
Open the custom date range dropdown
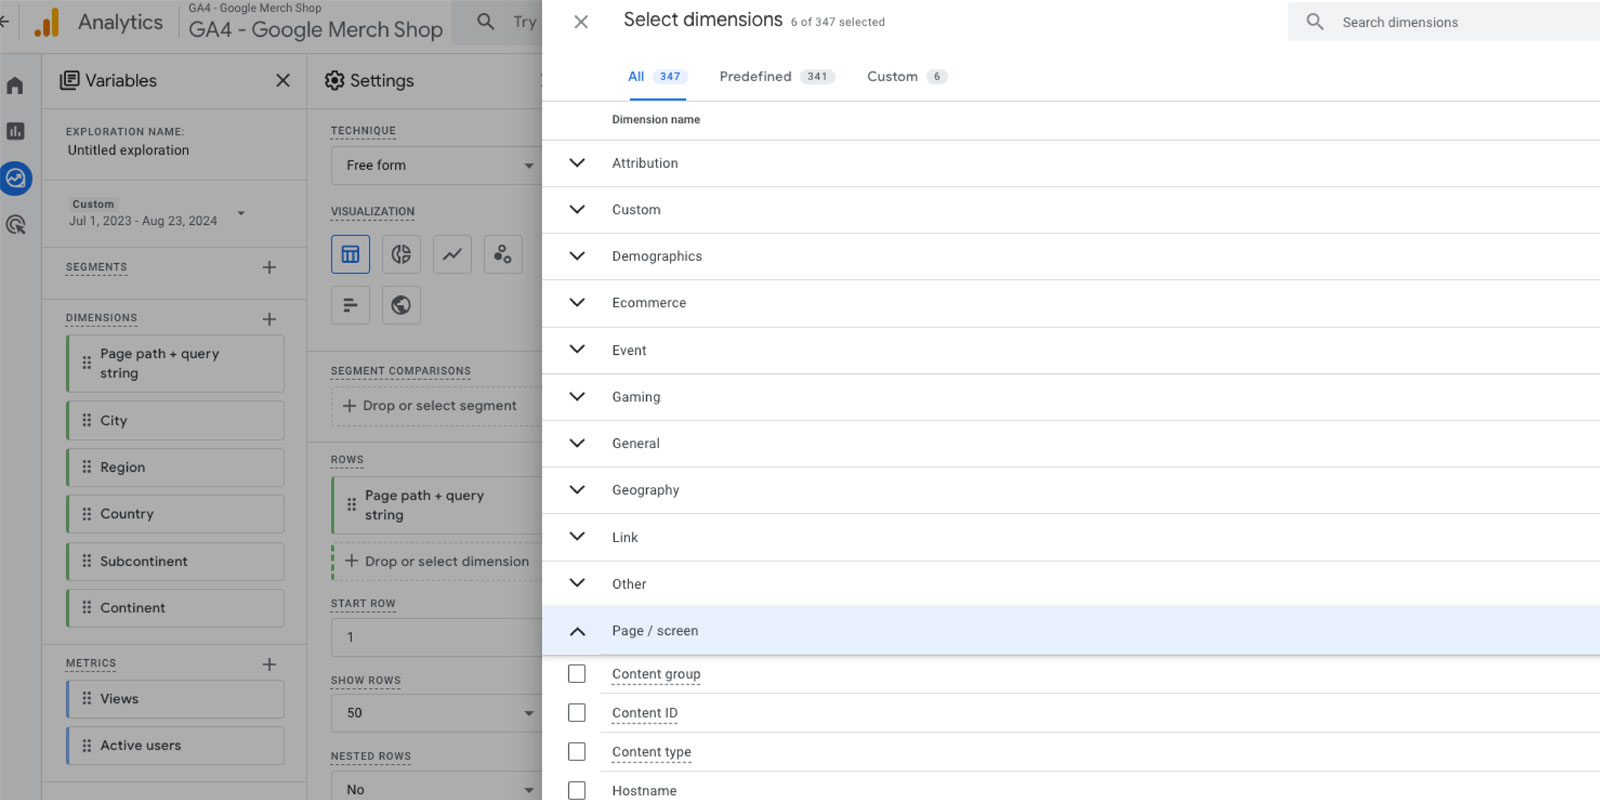(157, 213)
